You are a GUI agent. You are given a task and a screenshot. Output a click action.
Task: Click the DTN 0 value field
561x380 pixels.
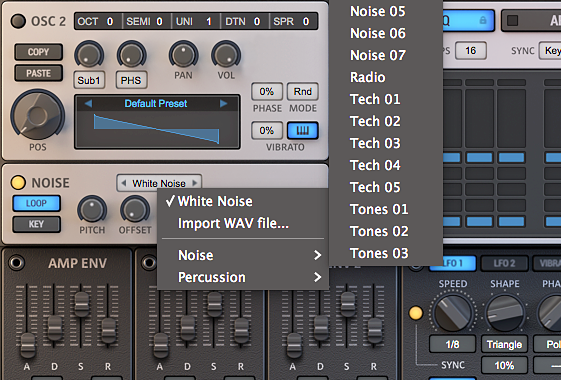[x=245, y=21]
